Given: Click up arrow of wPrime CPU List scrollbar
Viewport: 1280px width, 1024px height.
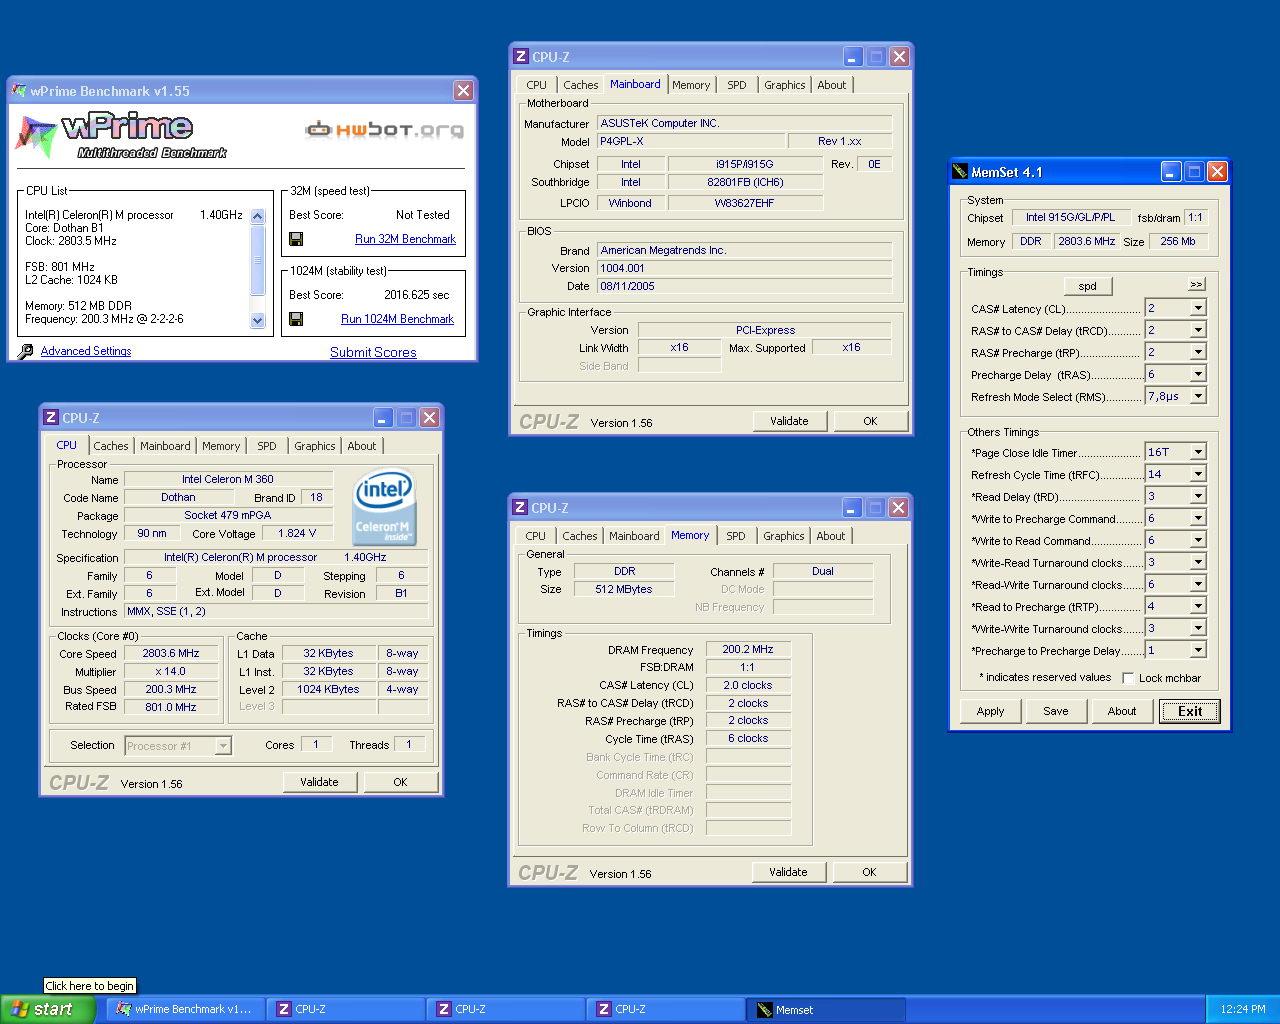Looking at the screenshot, I should click(x=257, y=215).
